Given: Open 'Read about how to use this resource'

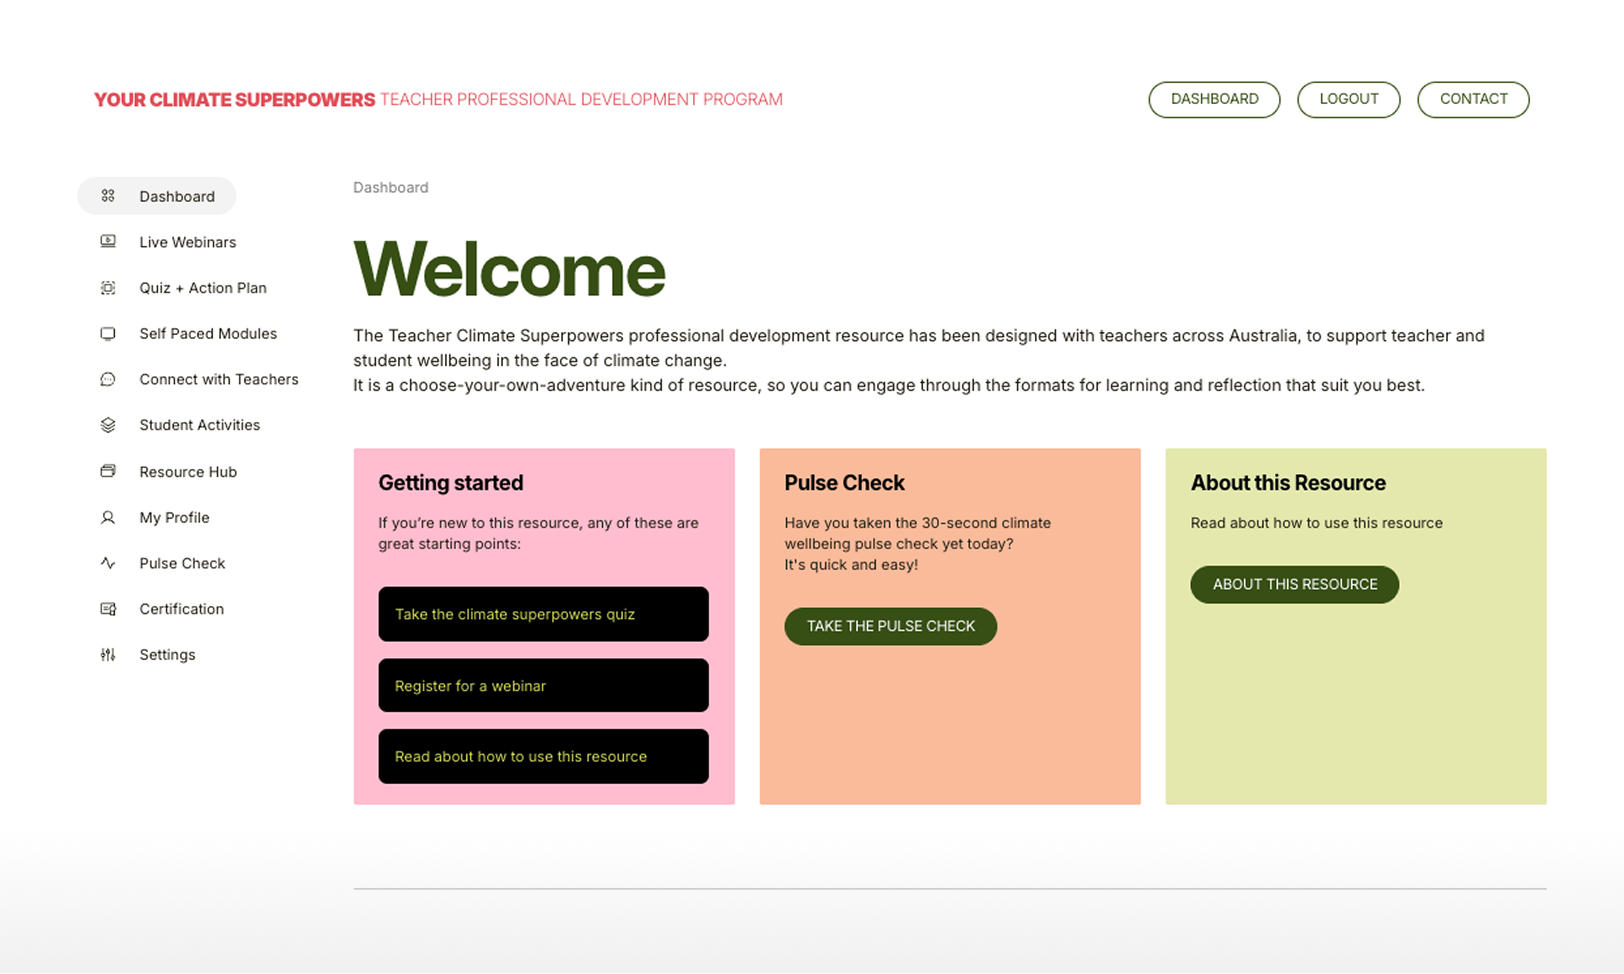Looking at the screenshot, I should point(543,756).
